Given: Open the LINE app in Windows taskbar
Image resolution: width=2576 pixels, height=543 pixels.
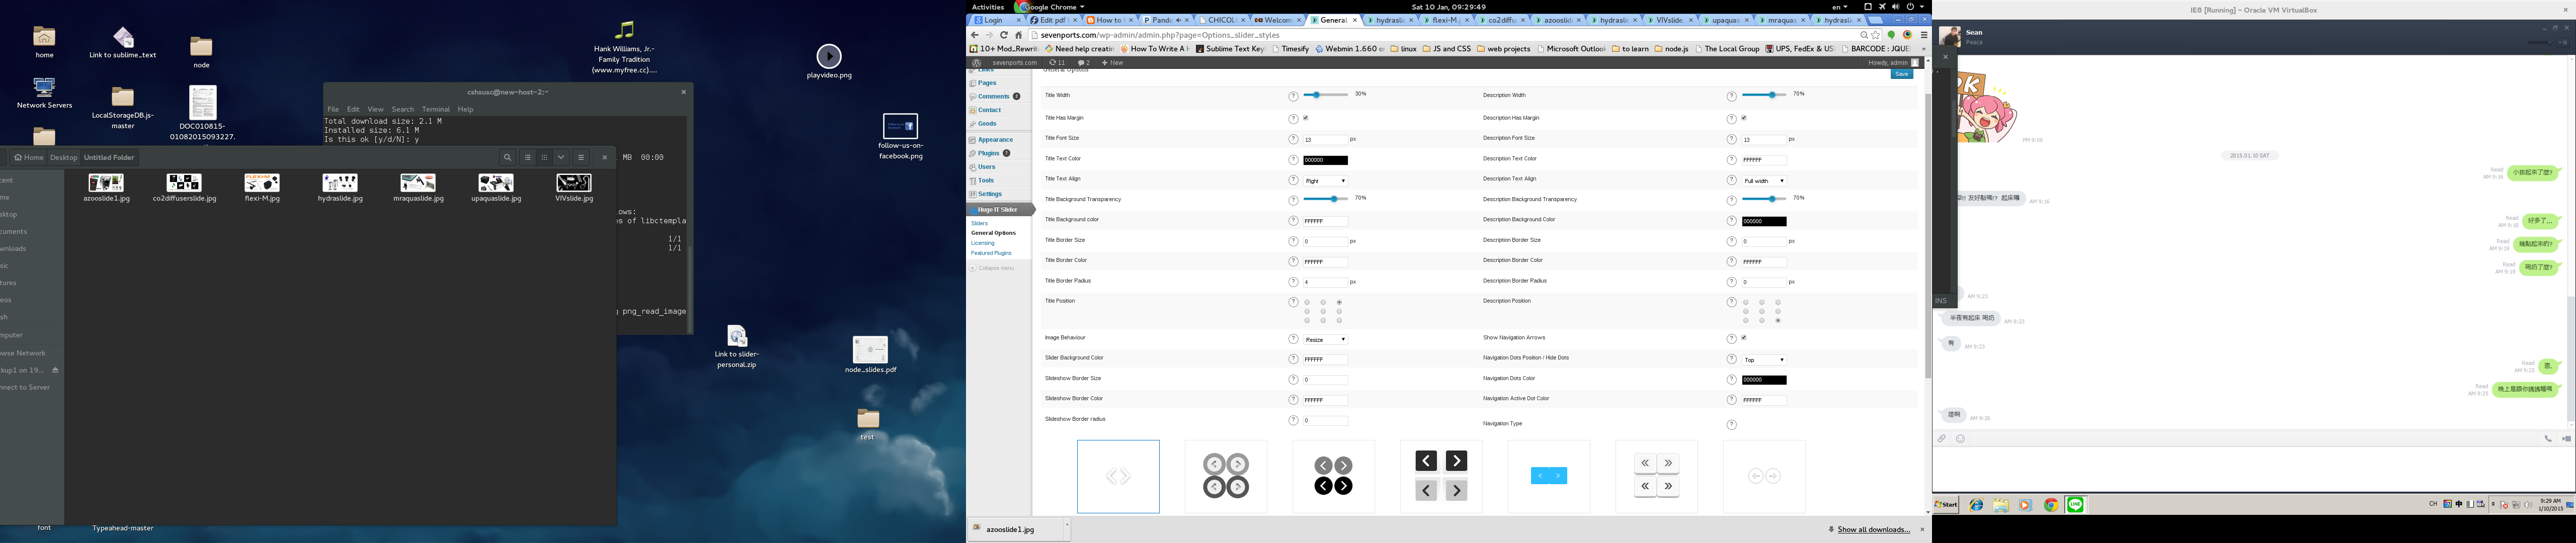Looking at the screenshot, I should (x=2075, y=505).
